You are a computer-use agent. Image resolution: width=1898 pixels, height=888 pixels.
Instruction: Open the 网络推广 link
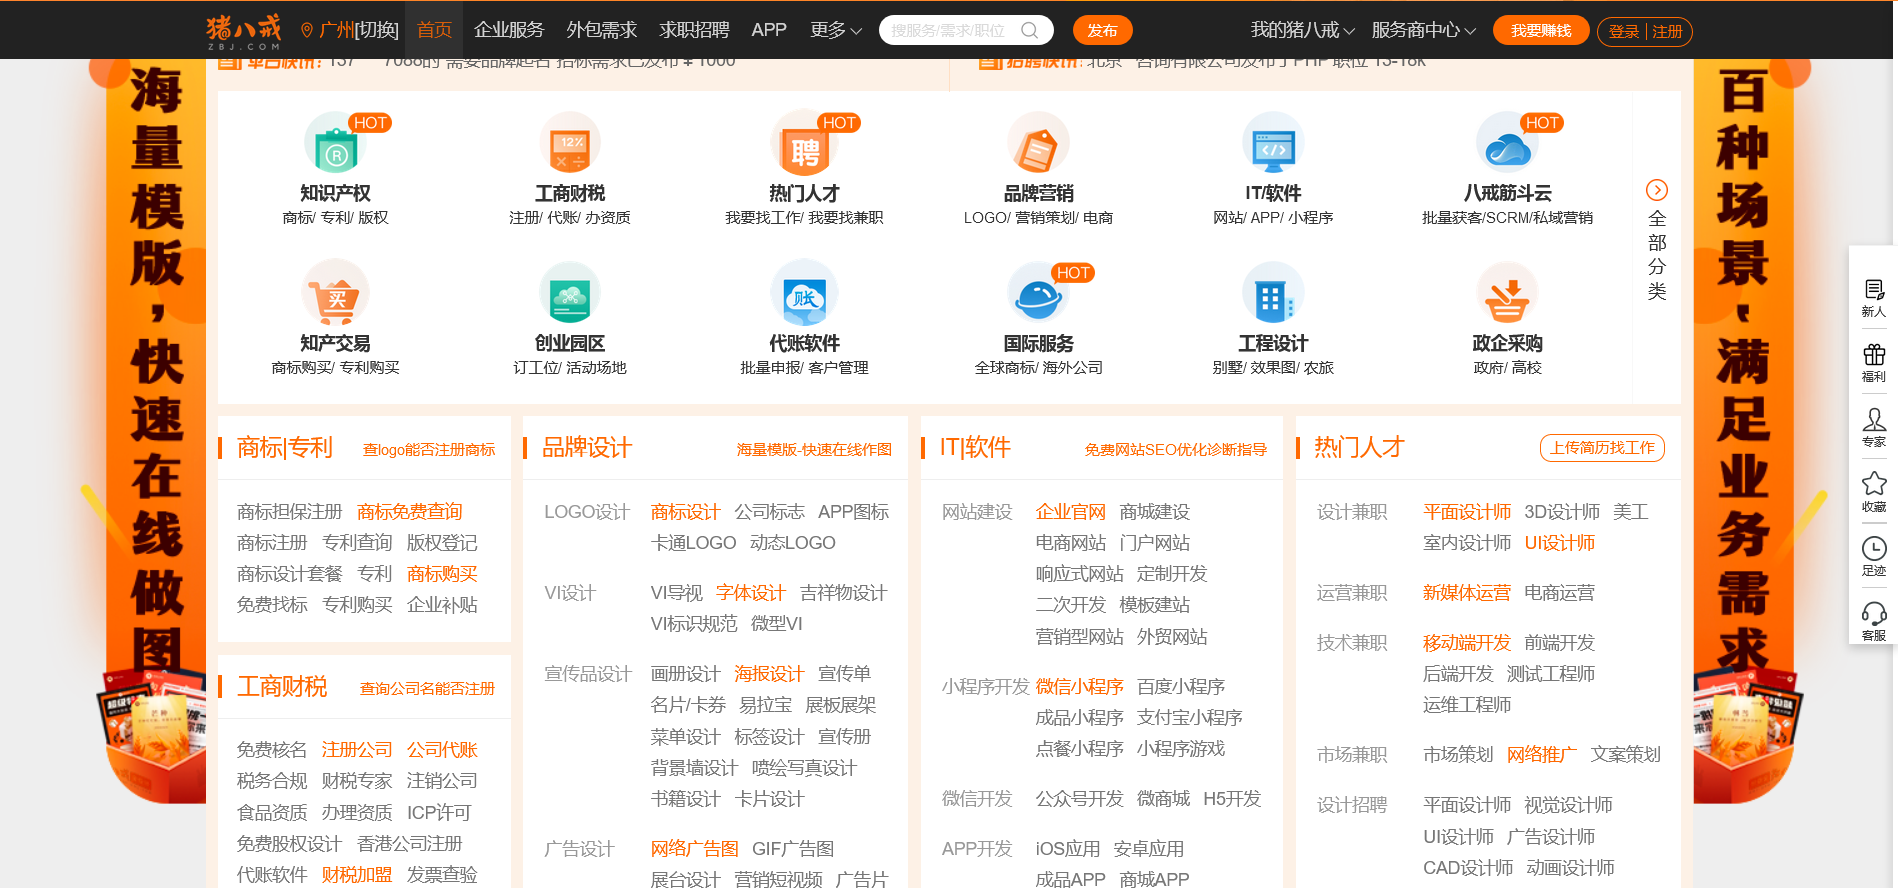(1541, 755)
